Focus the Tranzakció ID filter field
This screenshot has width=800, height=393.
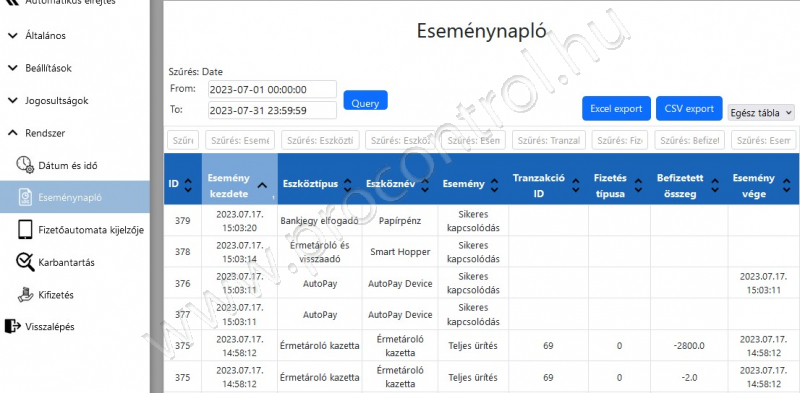548,140
